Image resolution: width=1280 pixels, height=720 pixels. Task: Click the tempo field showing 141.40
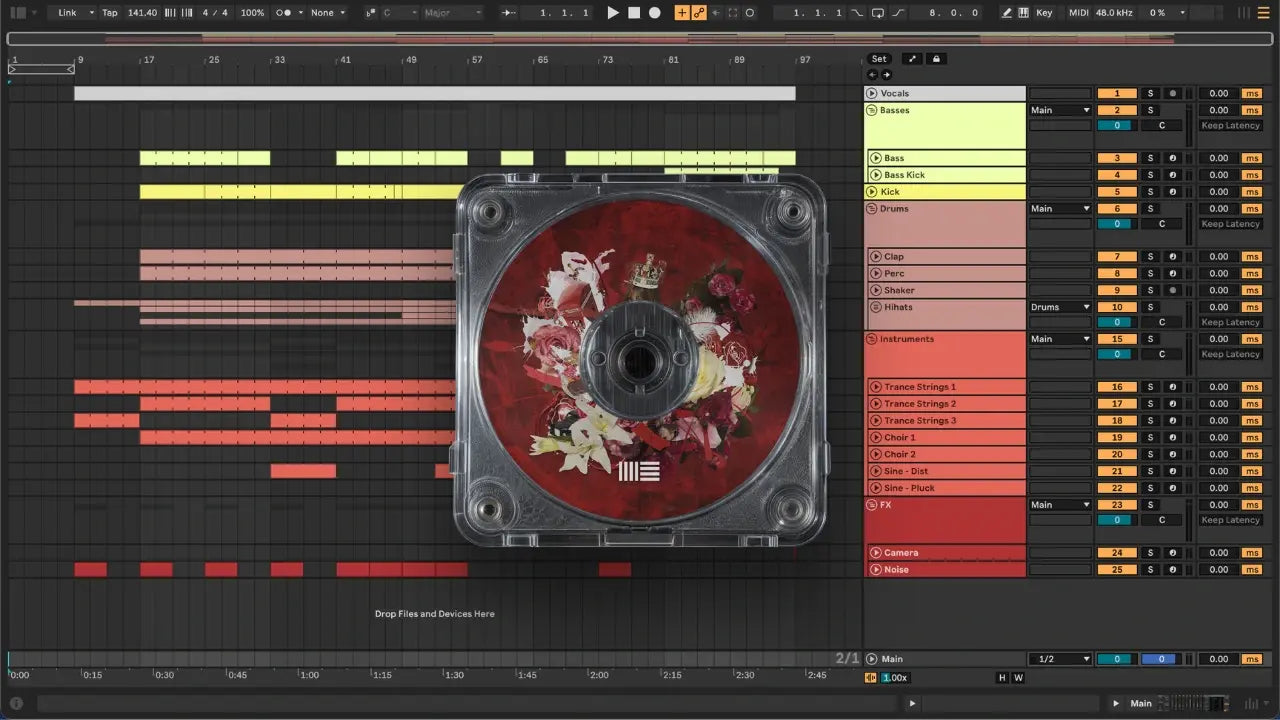point(142,13)
